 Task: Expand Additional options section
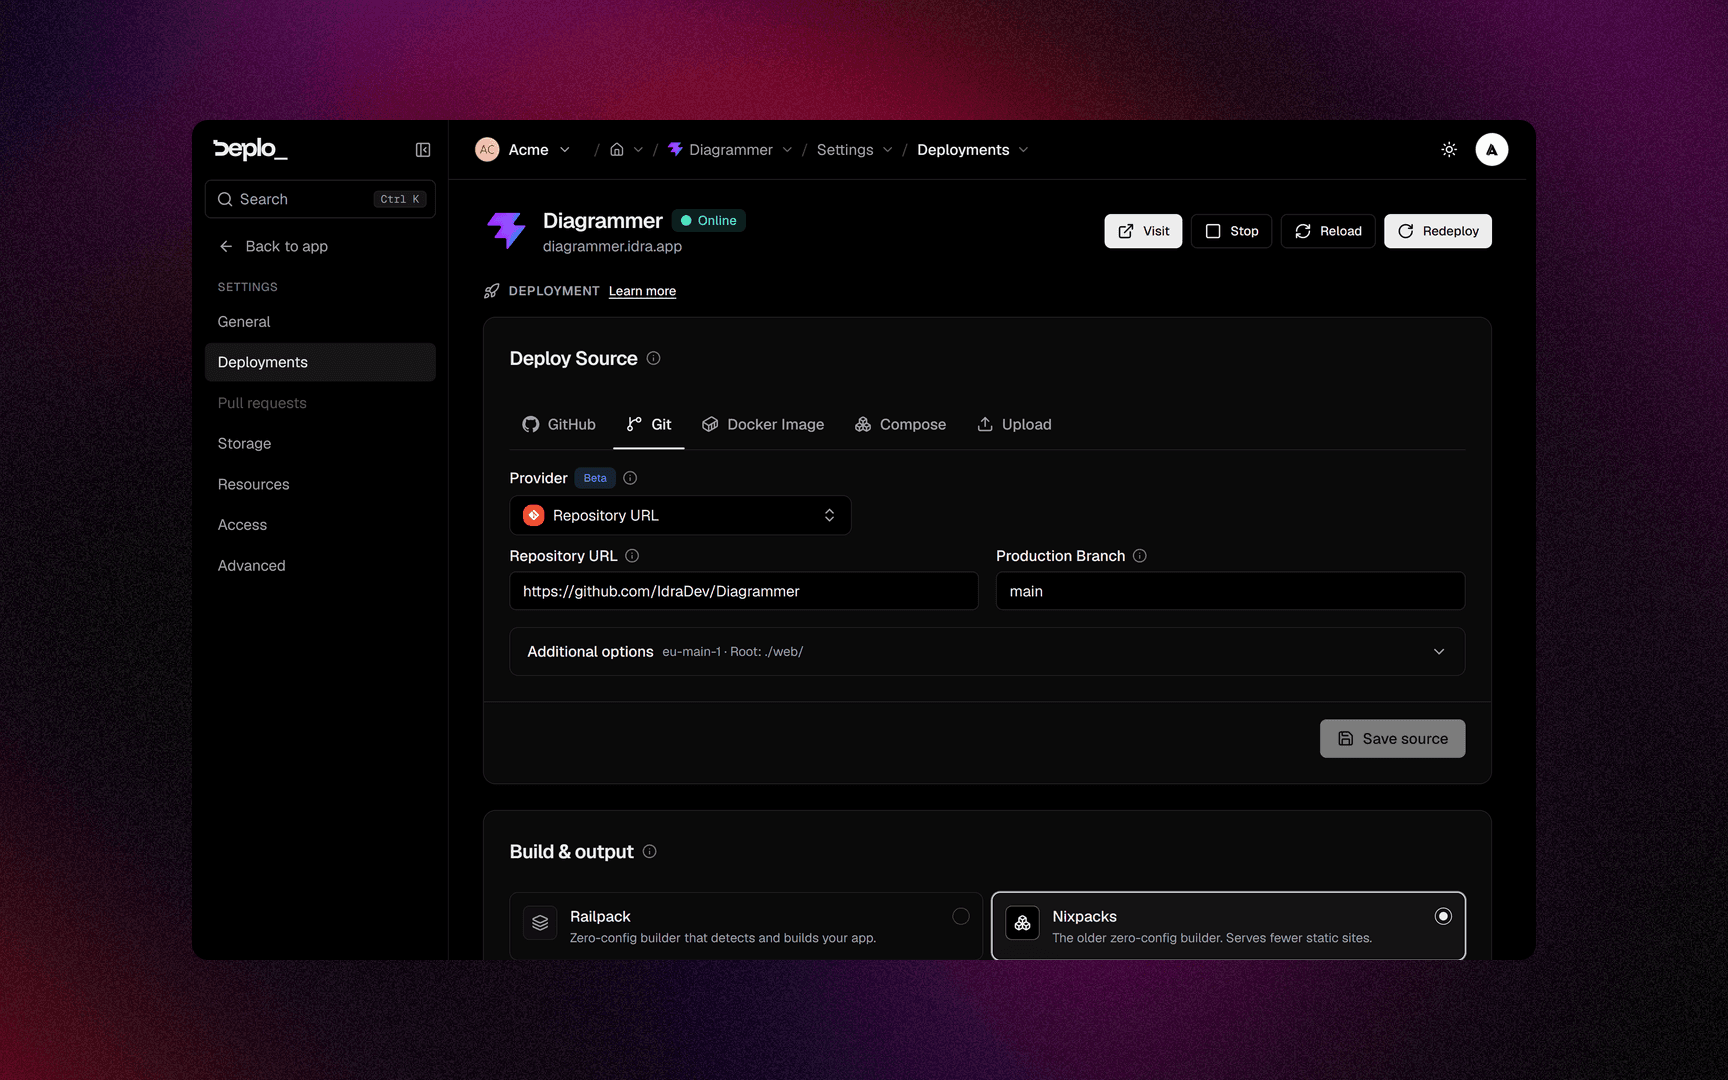987,652
